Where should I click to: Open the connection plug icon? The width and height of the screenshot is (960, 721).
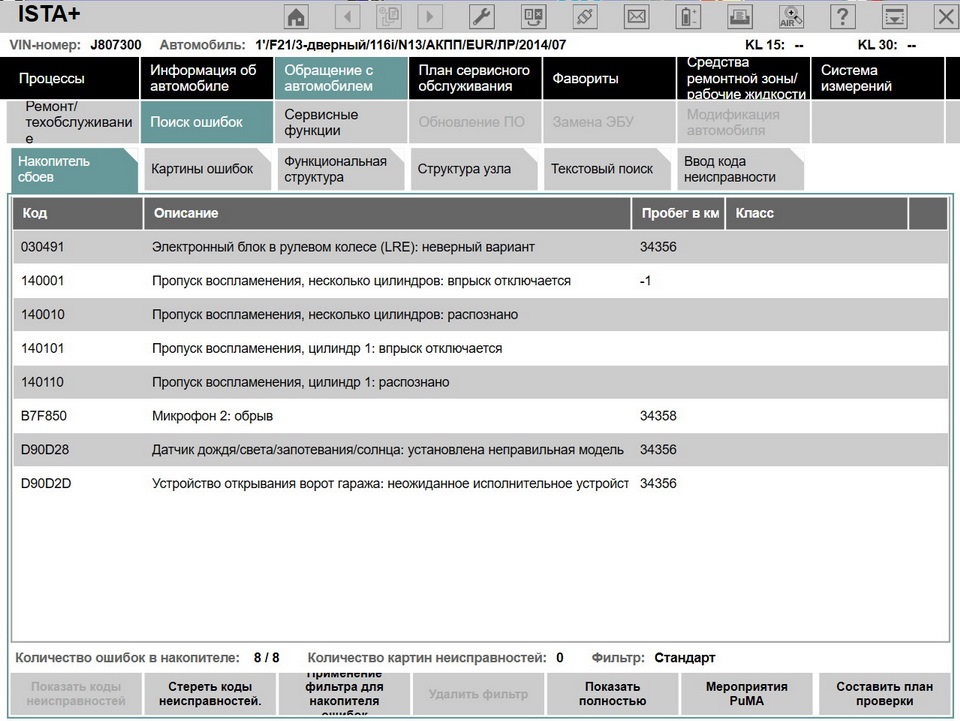pyautogui.click(x=585, y=17)
